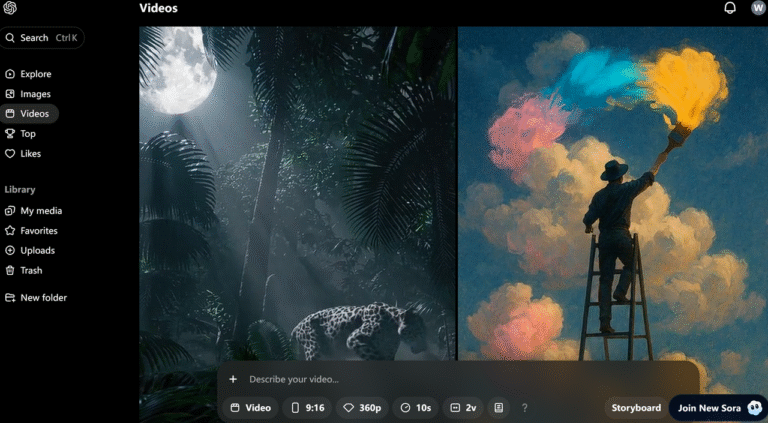Change the 9:16 aspect ratio

[309, 408]
